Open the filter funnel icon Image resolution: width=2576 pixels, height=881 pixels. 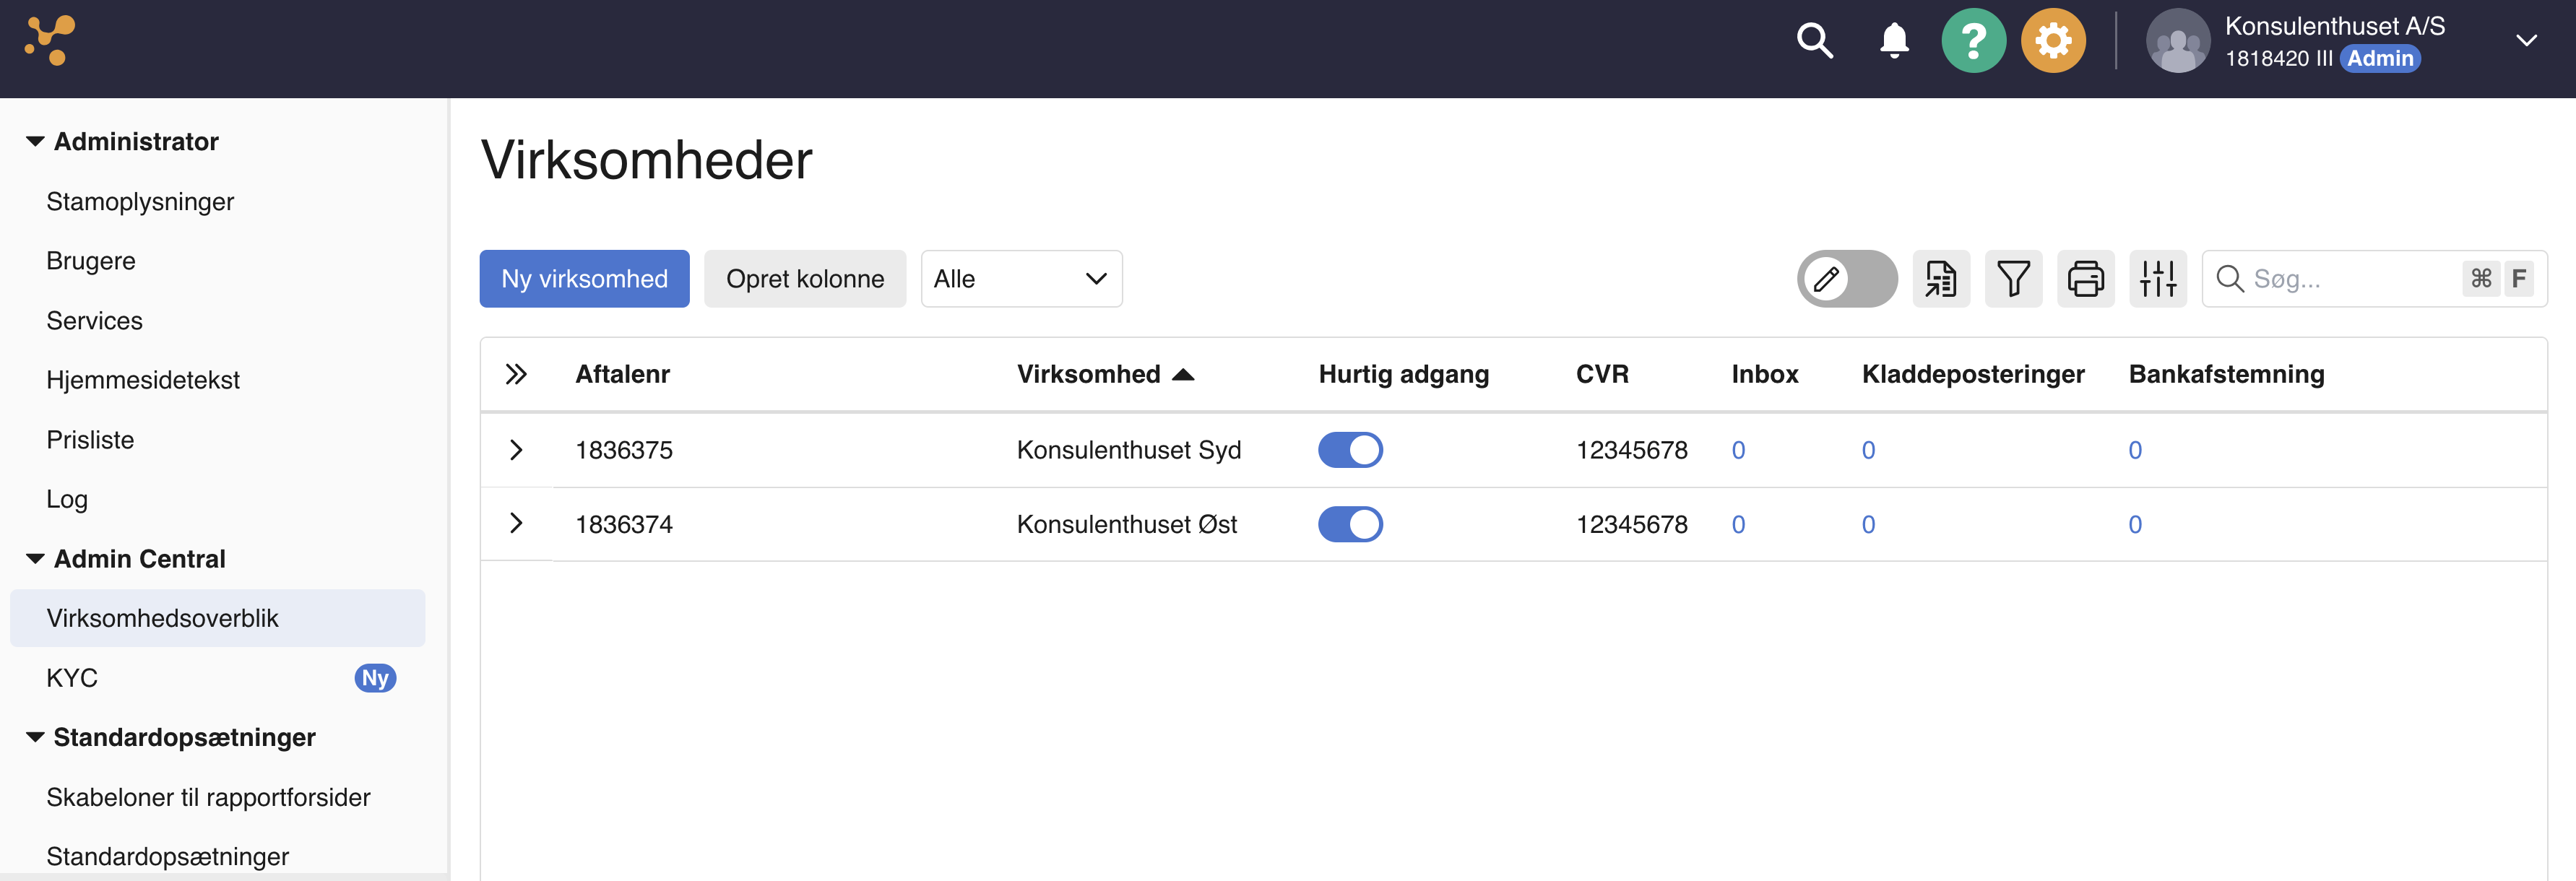pos(2013,279)
